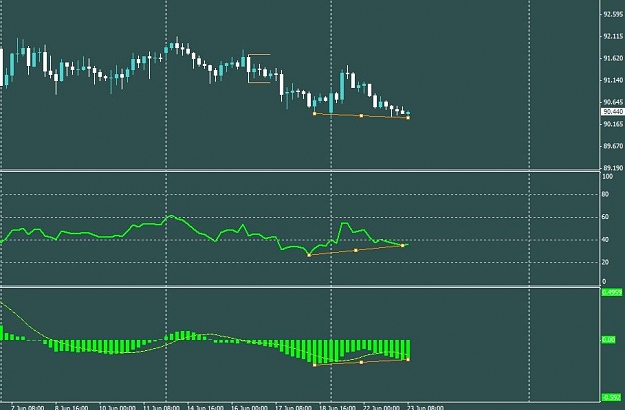Click the MACD upper scale value 0.4959
The image size is (625, 410).
point(612,292)
